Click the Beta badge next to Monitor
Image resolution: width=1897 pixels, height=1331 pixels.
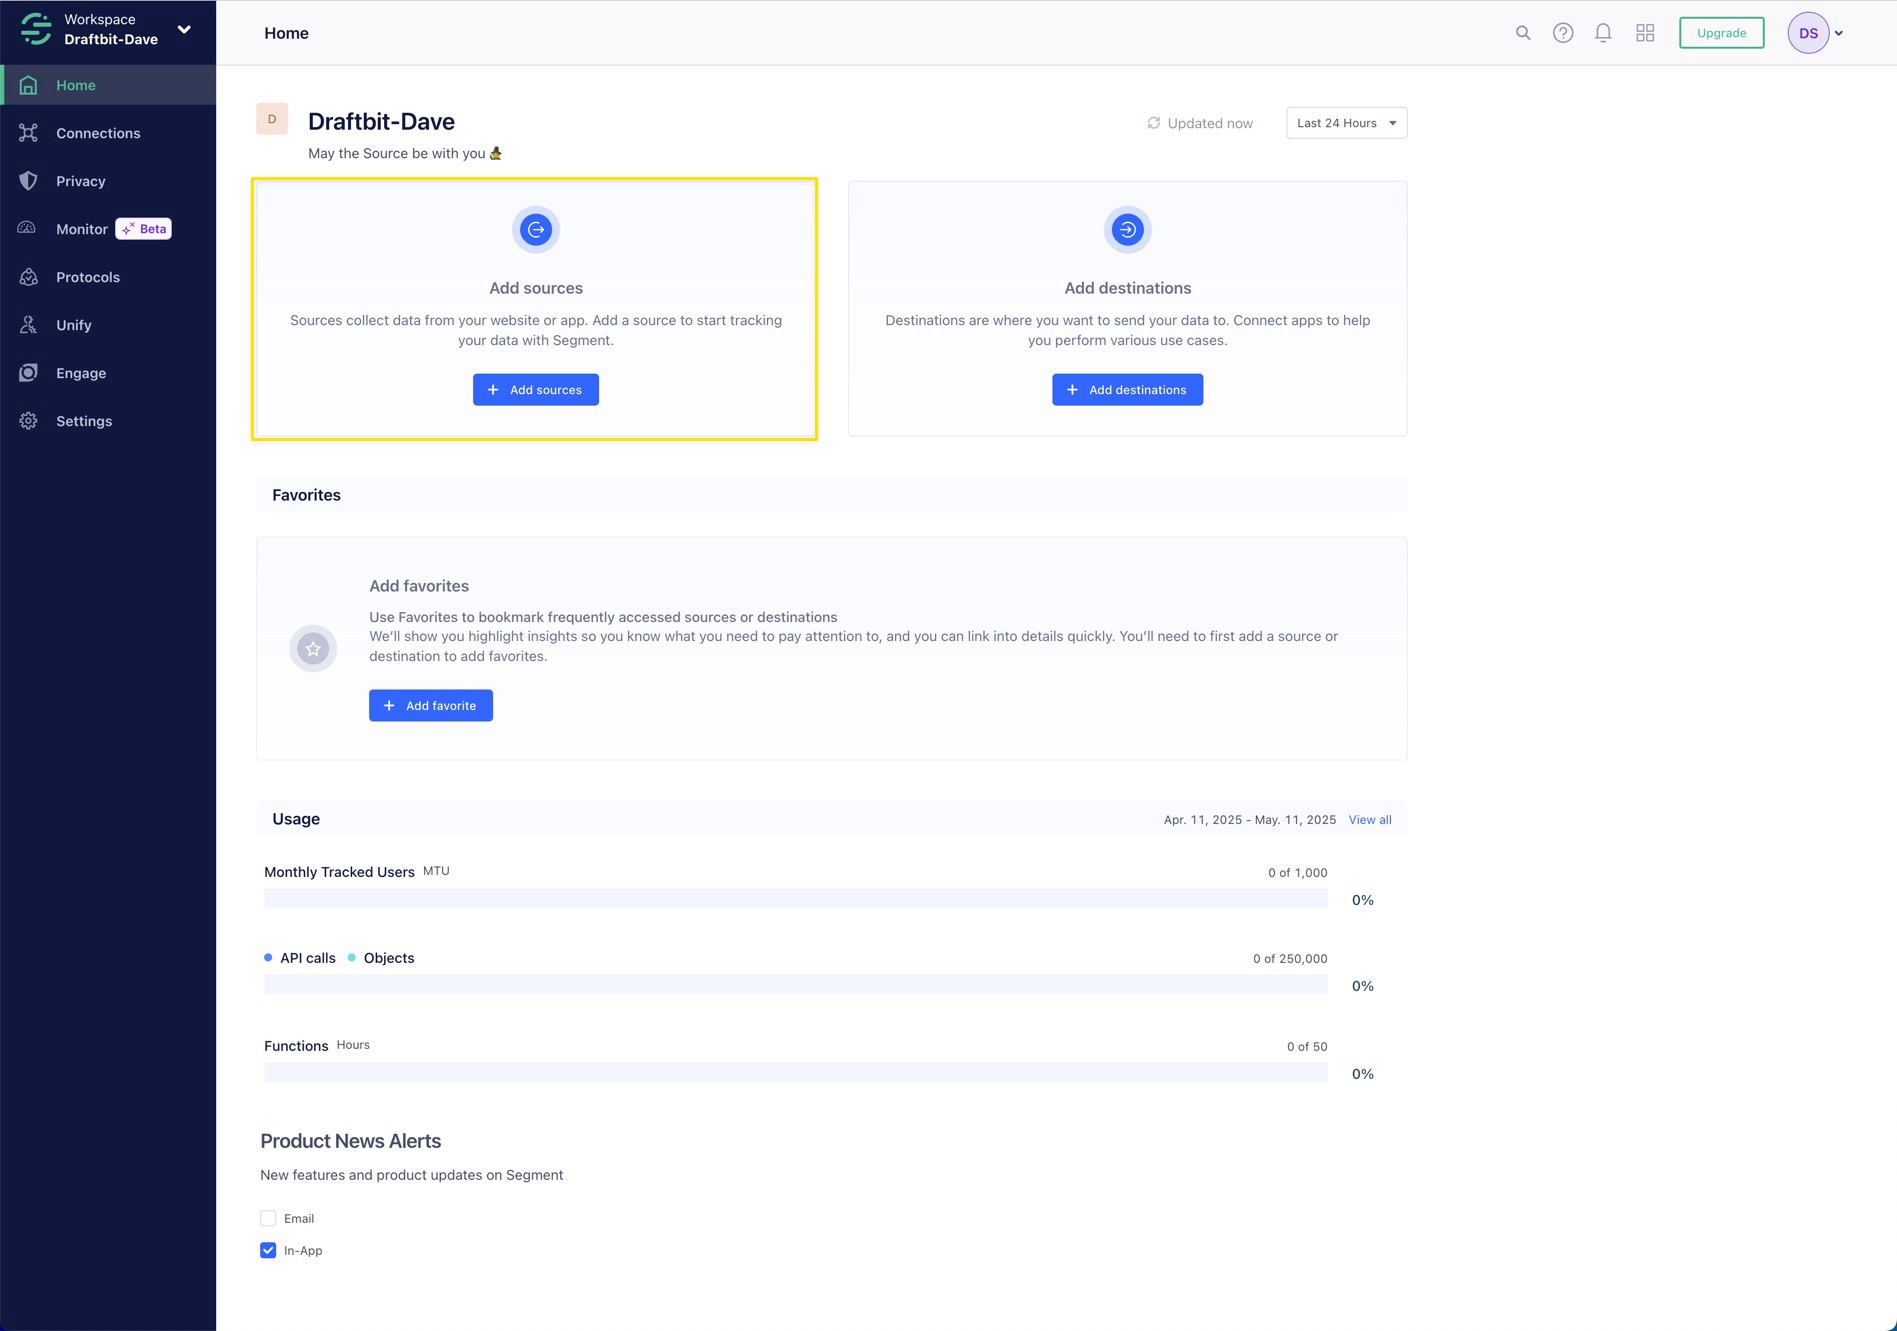[x=144, y=229]
